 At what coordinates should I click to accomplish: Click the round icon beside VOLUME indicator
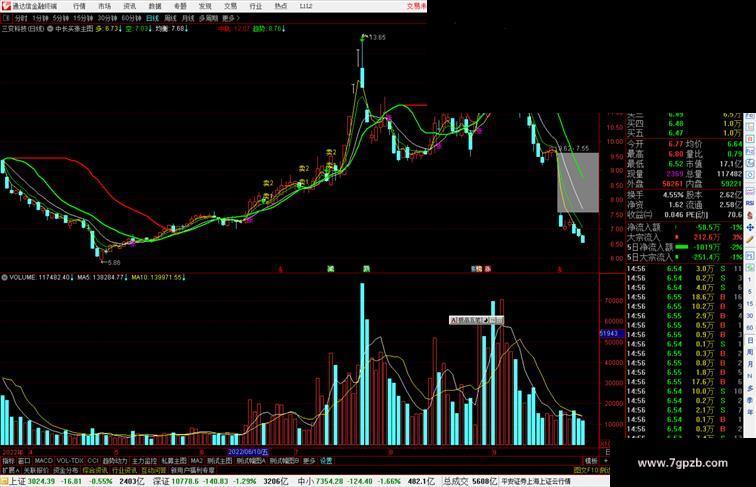click(x=4, y=278)
